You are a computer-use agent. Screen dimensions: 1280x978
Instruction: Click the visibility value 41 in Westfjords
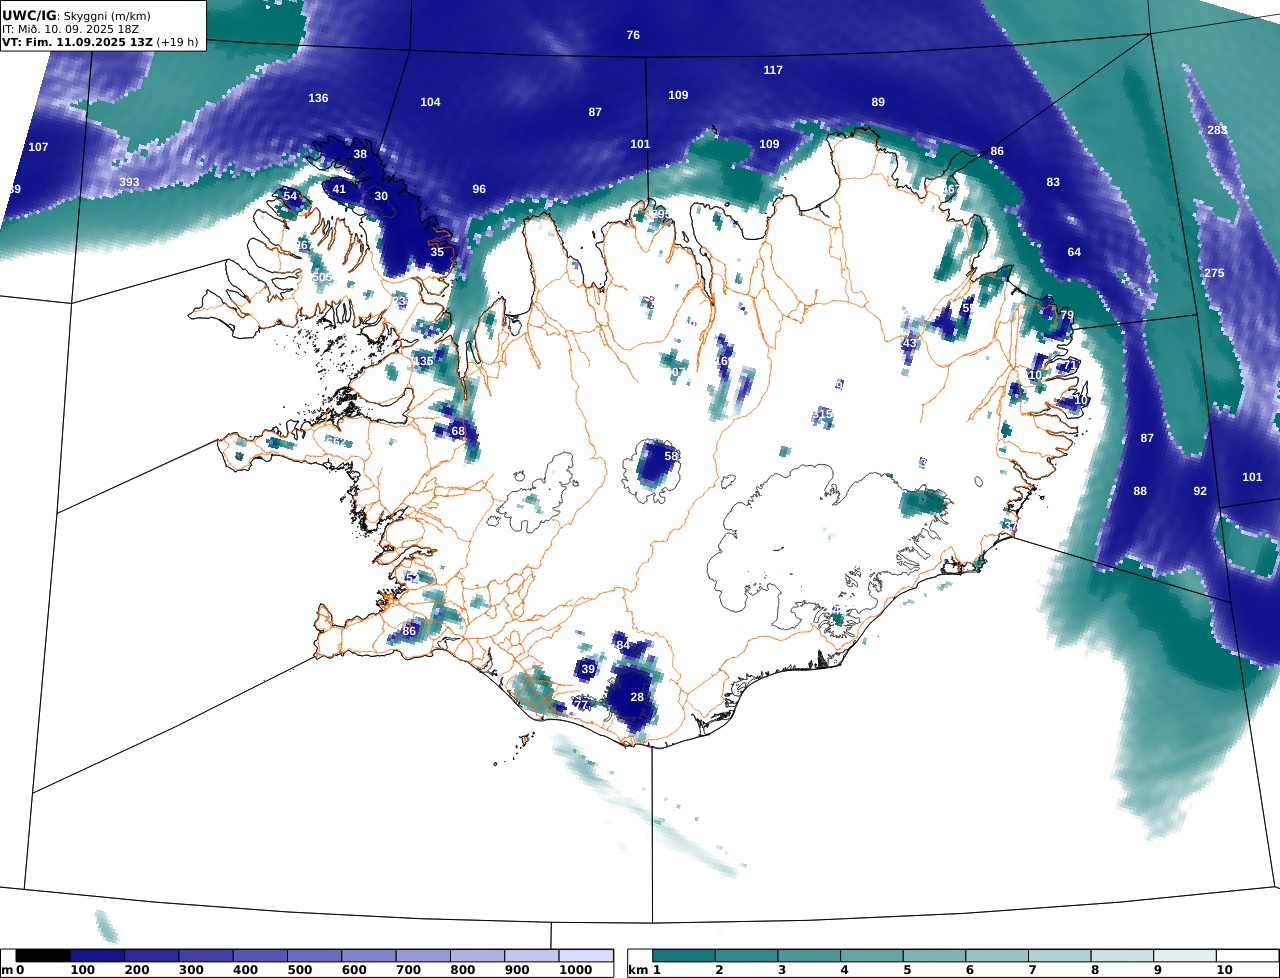pyautogui.click(x=339, y=189)
